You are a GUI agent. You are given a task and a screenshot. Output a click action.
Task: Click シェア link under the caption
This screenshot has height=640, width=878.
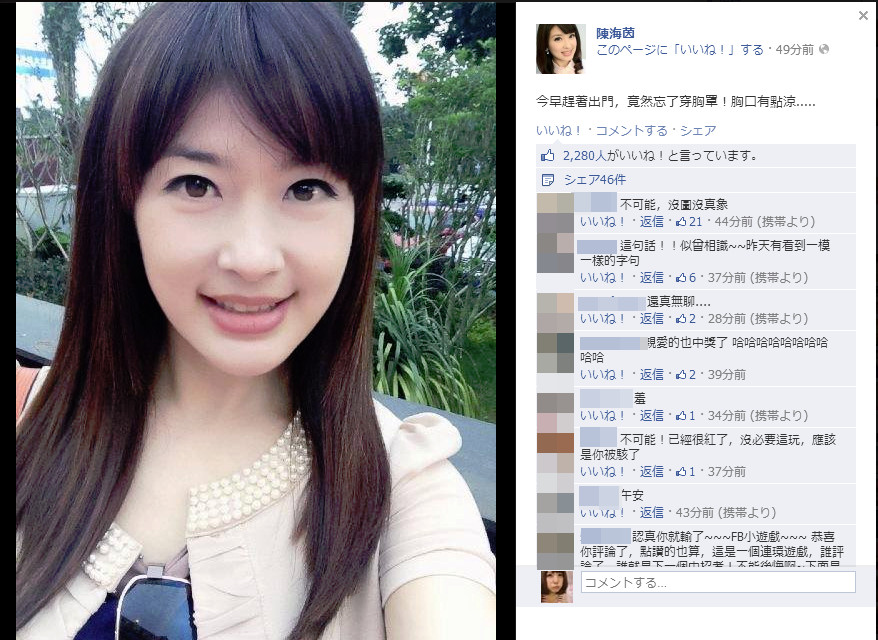click(698, 131)
